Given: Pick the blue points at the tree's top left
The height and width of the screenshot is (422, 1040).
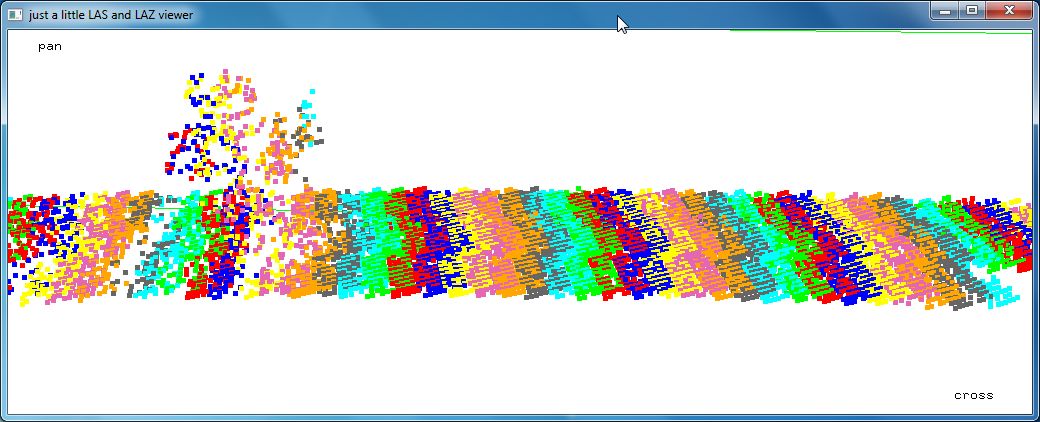Looking at the screenshot, I should [199, 78].
